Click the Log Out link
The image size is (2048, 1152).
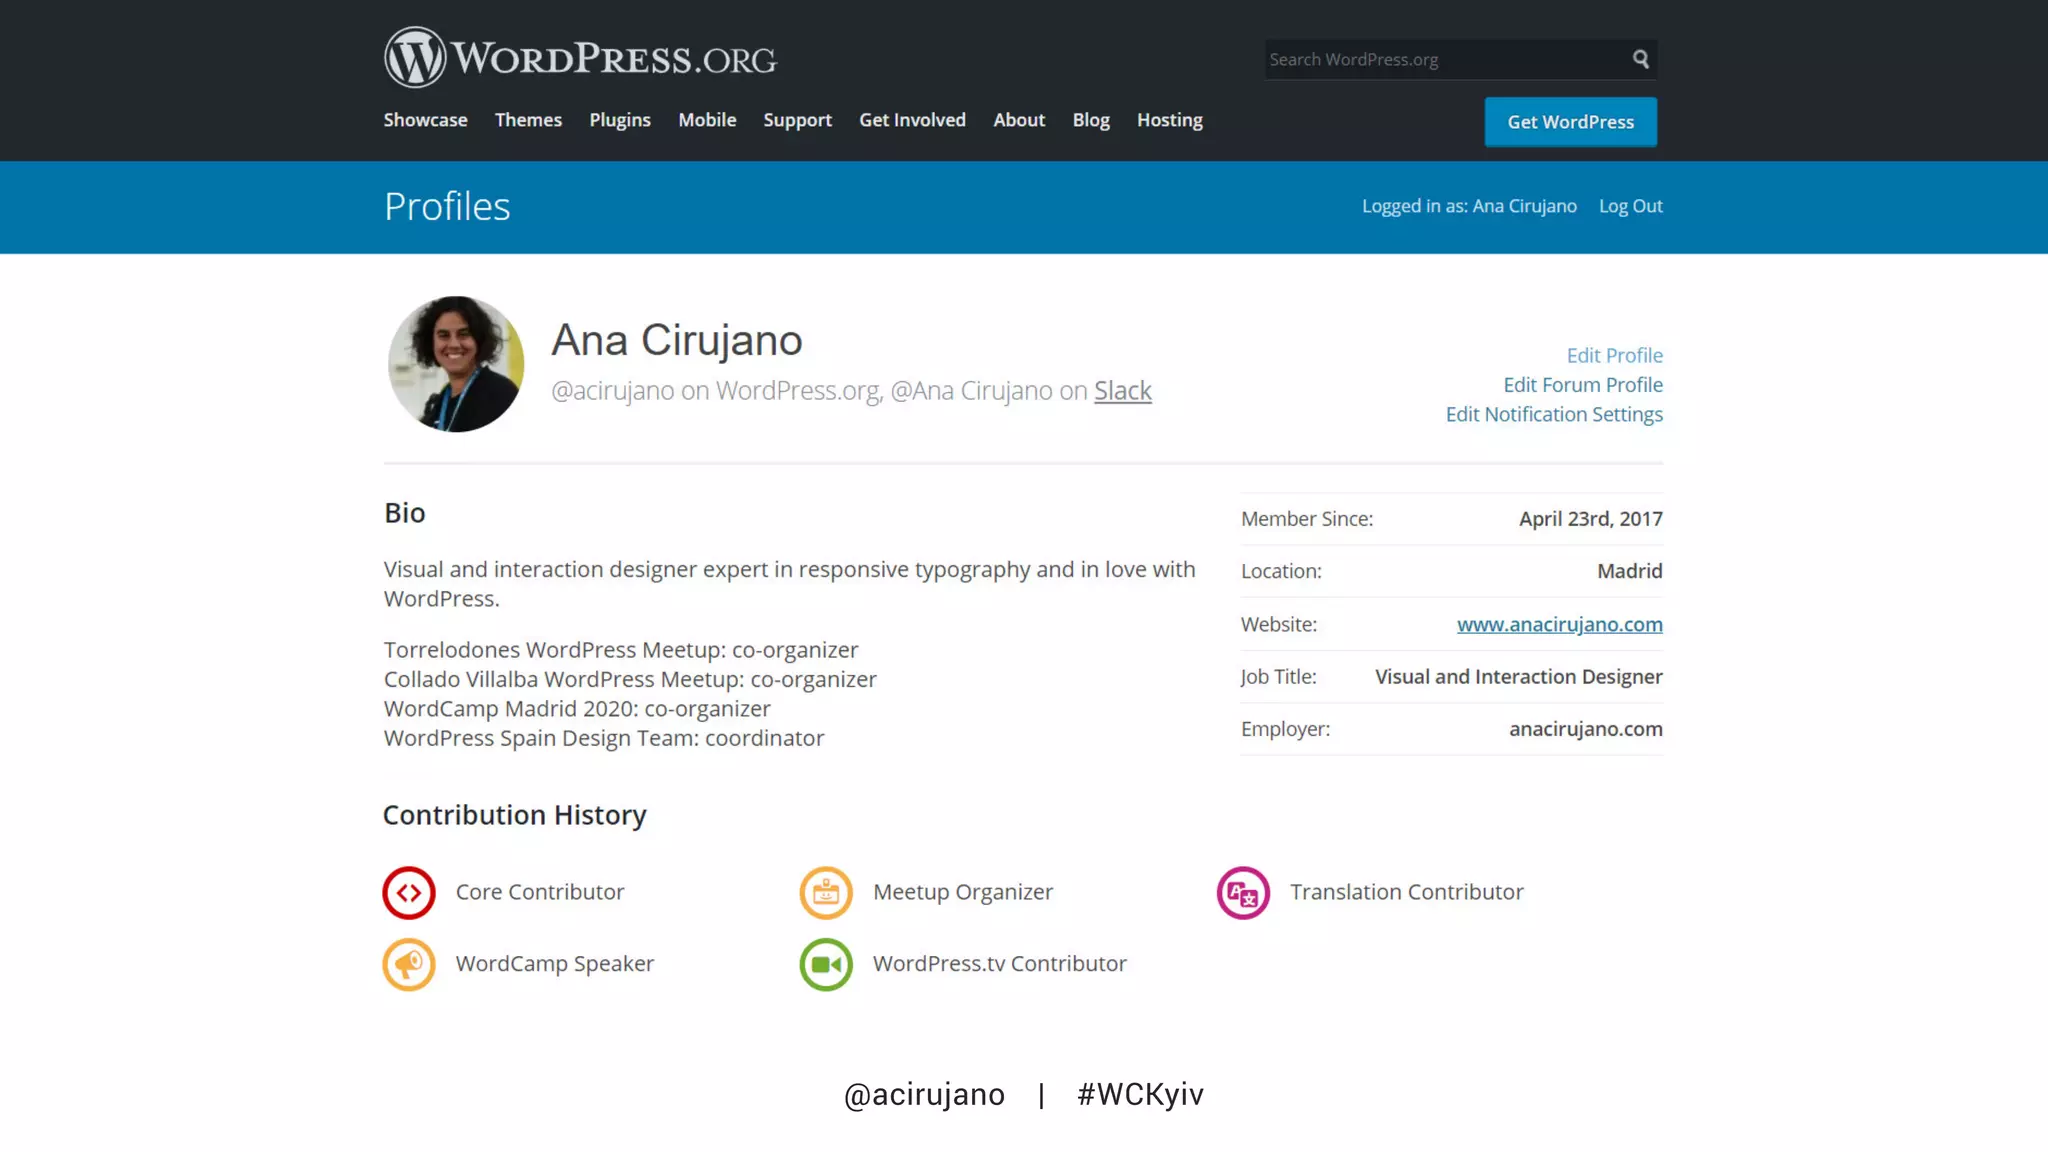(x=1630, y=206)
